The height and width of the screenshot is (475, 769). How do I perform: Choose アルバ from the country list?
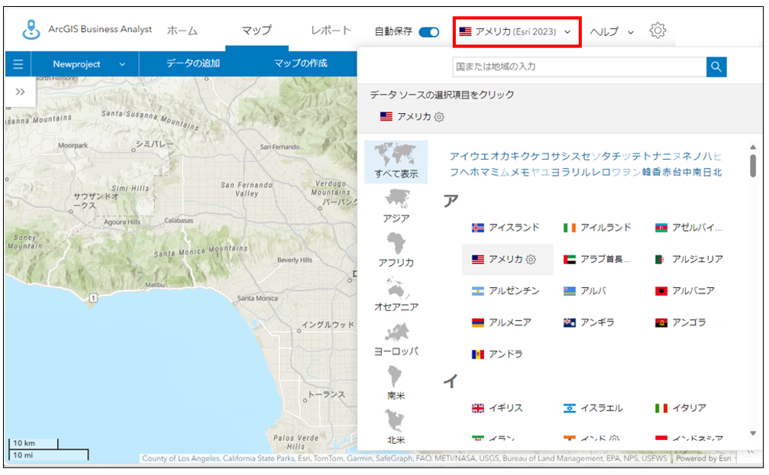coord(585,291)
